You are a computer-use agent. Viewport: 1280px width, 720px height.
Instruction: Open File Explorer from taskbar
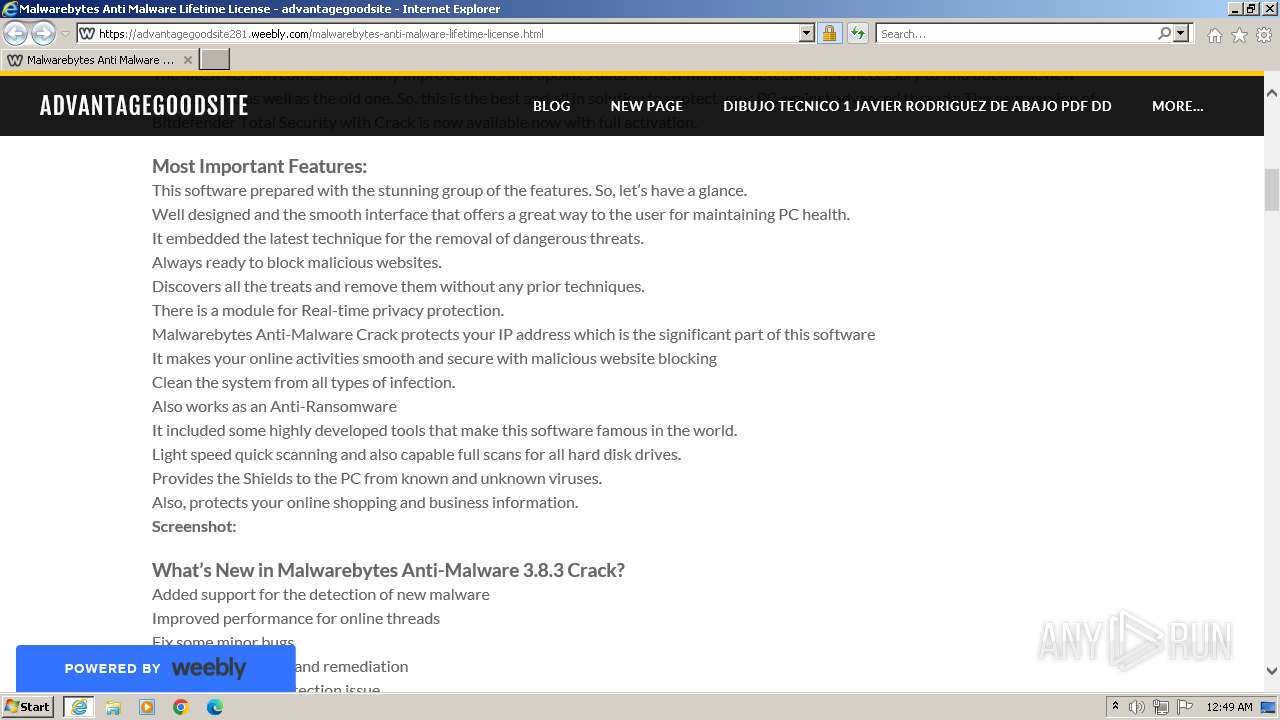(113, 707)
